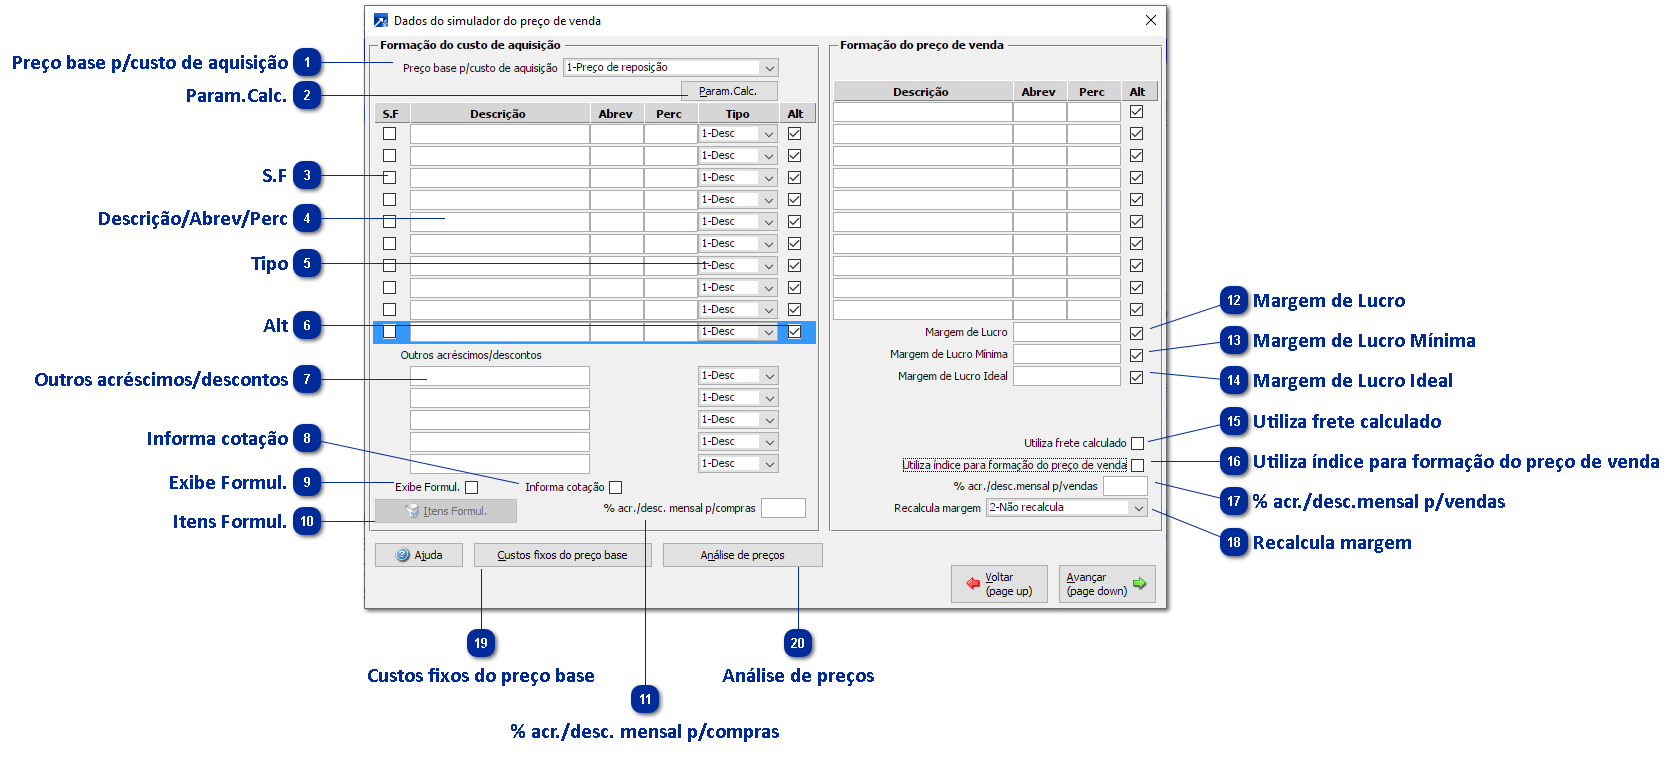Click first Descrição field in the sale price table
The image size is (1676, 760).
pos(922,112)
